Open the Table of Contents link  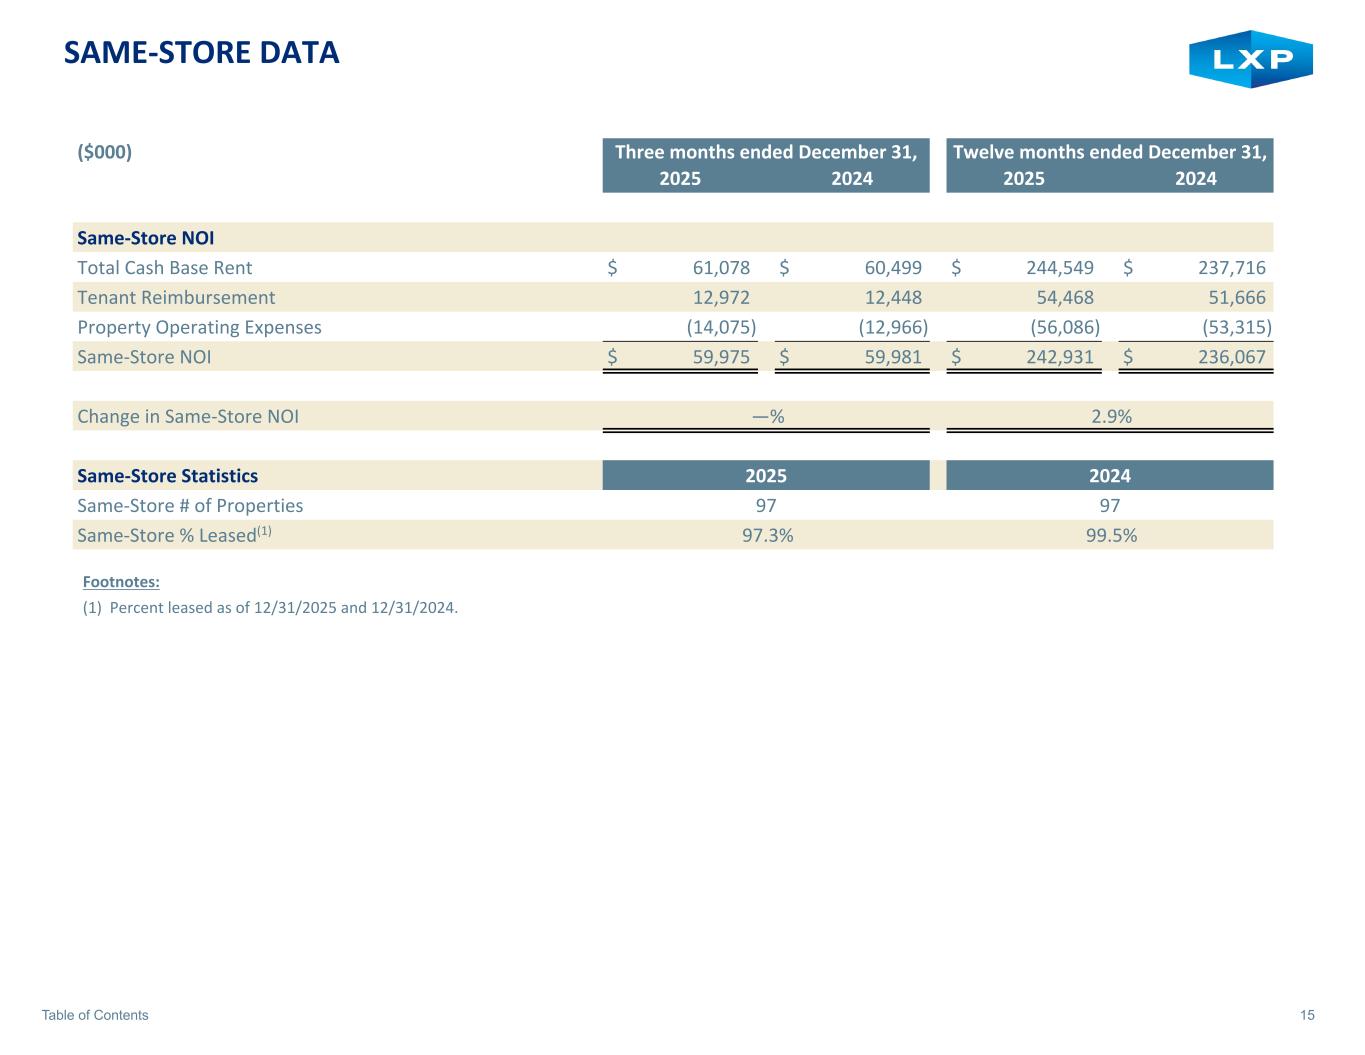(x=95, y=1015)
